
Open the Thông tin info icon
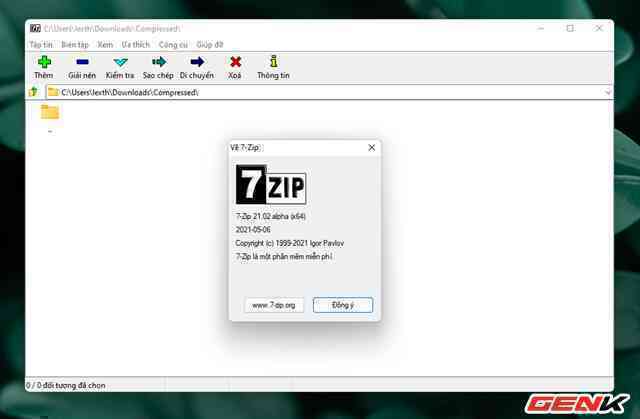(273, 62)
